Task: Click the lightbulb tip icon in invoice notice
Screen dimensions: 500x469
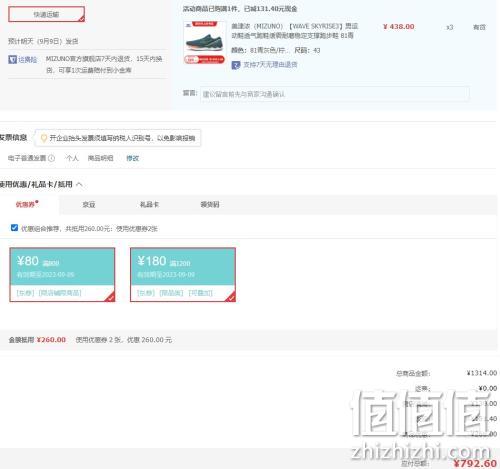Action: 43,138
